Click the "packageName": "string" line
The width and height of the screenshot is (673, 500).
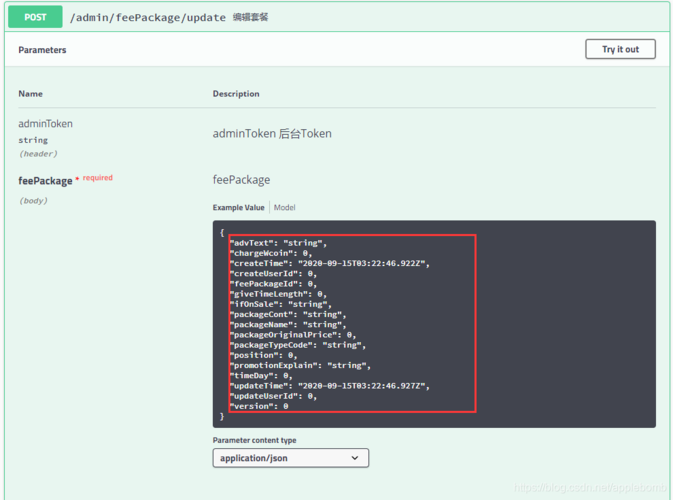coord(288,325)
